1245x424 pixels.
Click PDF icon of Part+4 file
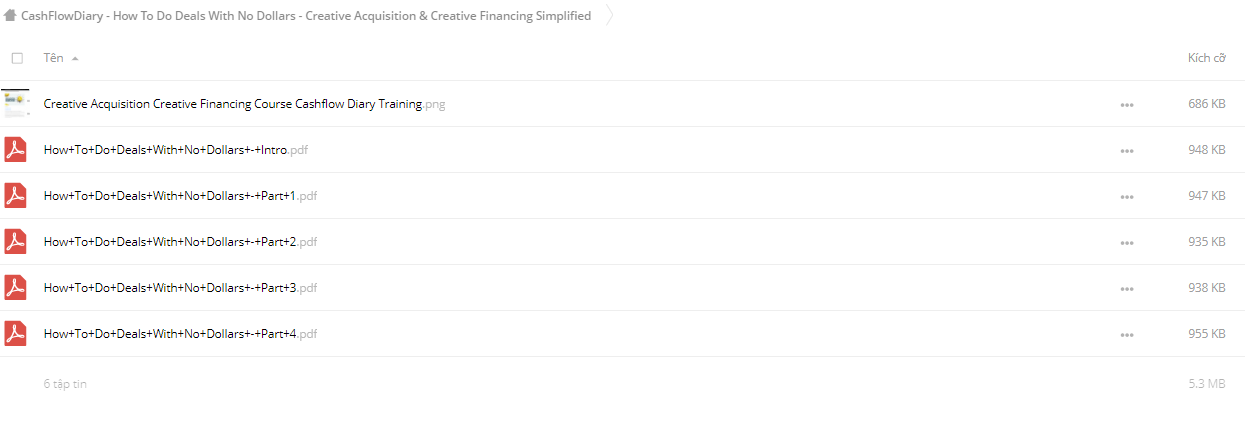point(15,334)
